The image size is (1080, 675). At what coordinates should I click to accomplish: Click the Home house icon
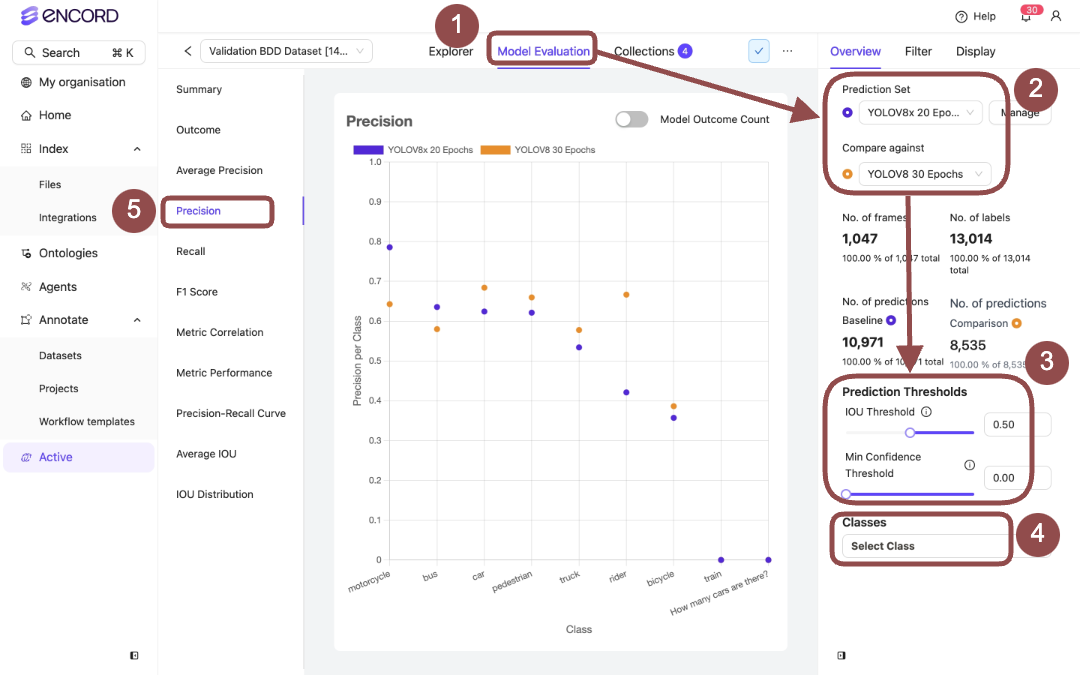point(26,116)
